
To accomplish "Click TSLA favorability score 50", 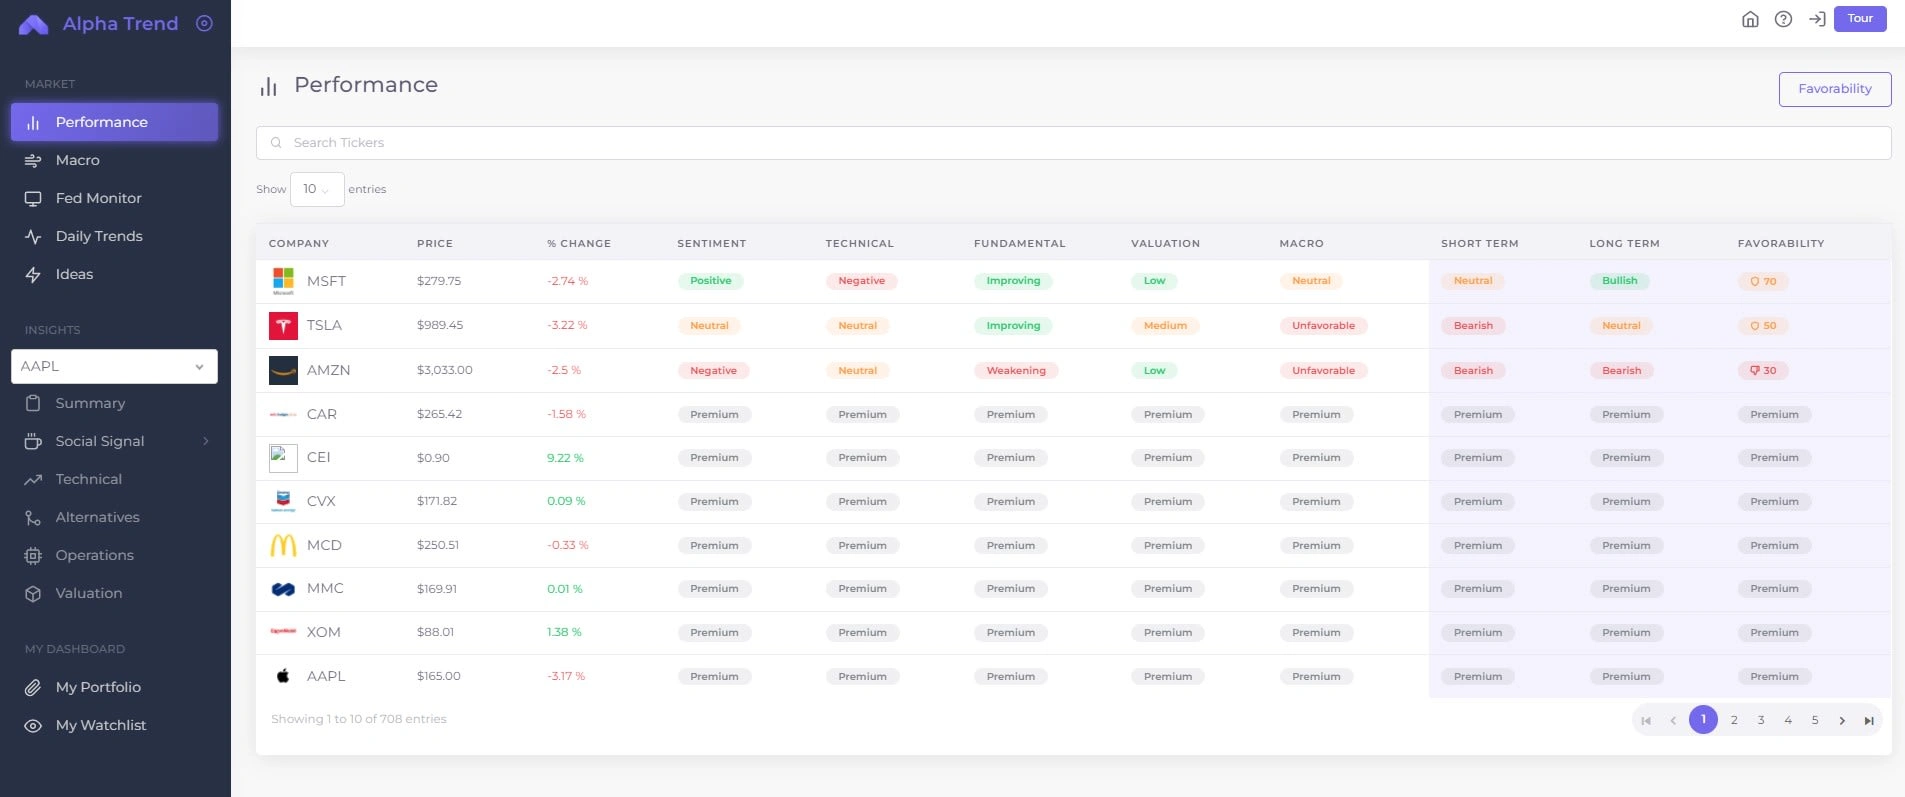I will pos(1763,326).
